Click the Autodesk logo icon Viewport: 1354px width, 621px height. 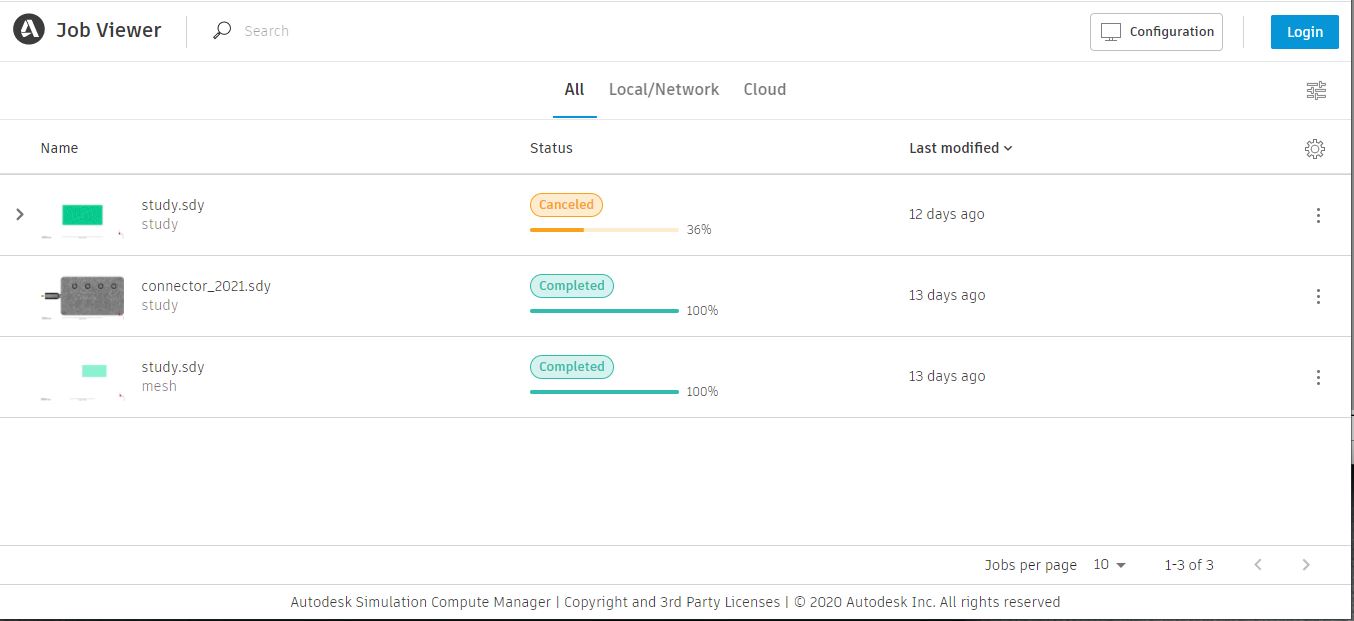click(x=29, y=30)
